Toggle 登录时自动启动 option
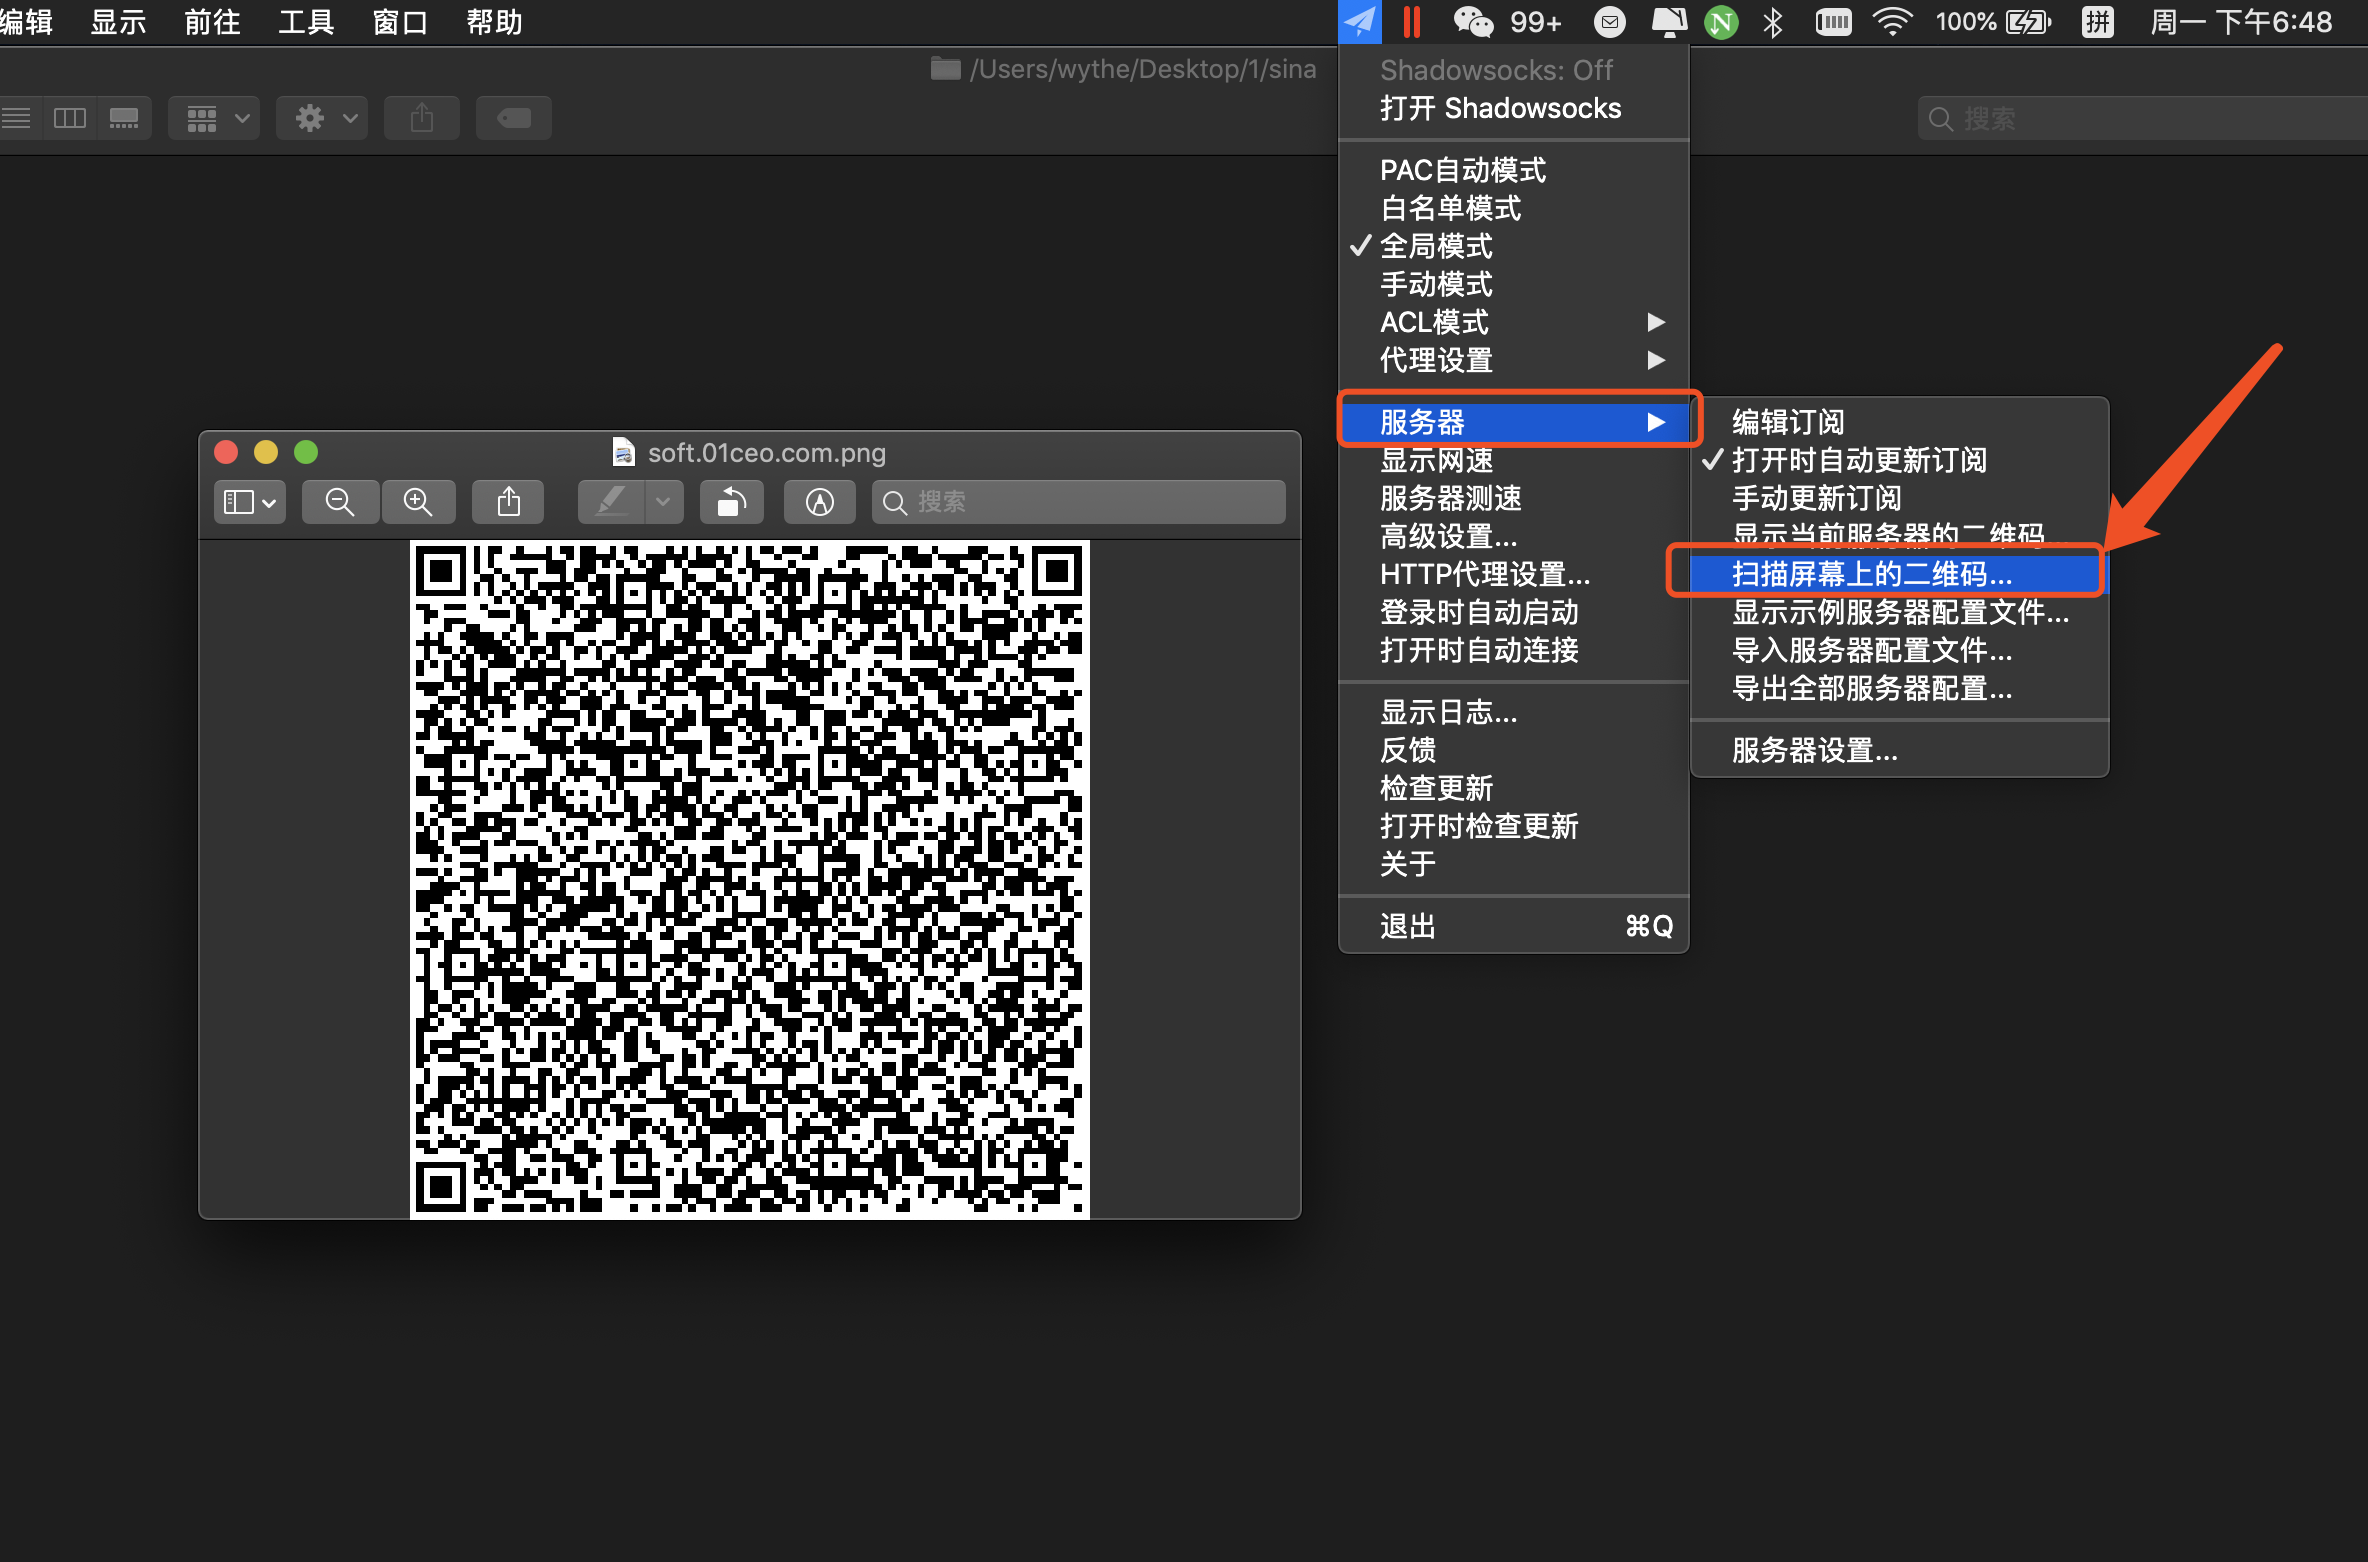Viewport: 2368px width, 1562px height. pyautogui.click(x=1514, y=612)
